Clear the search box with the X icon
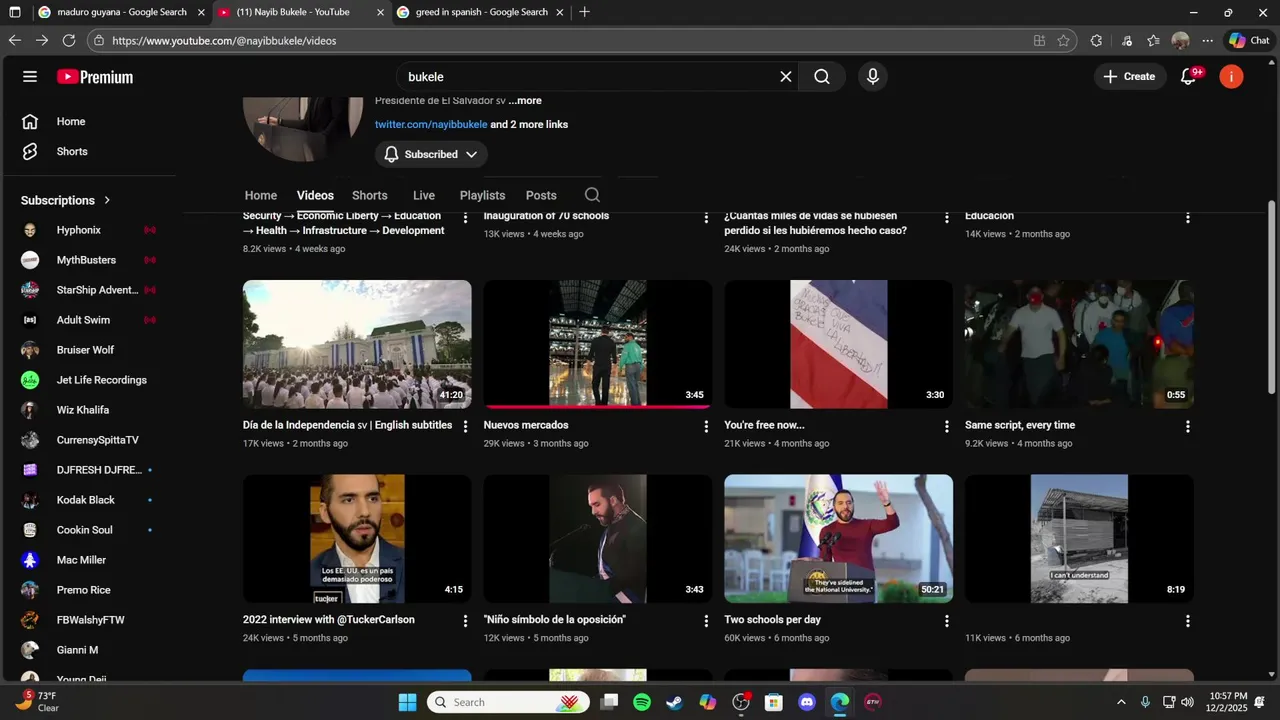This screenshot has height=720, width=1280. tap(786, 77)
